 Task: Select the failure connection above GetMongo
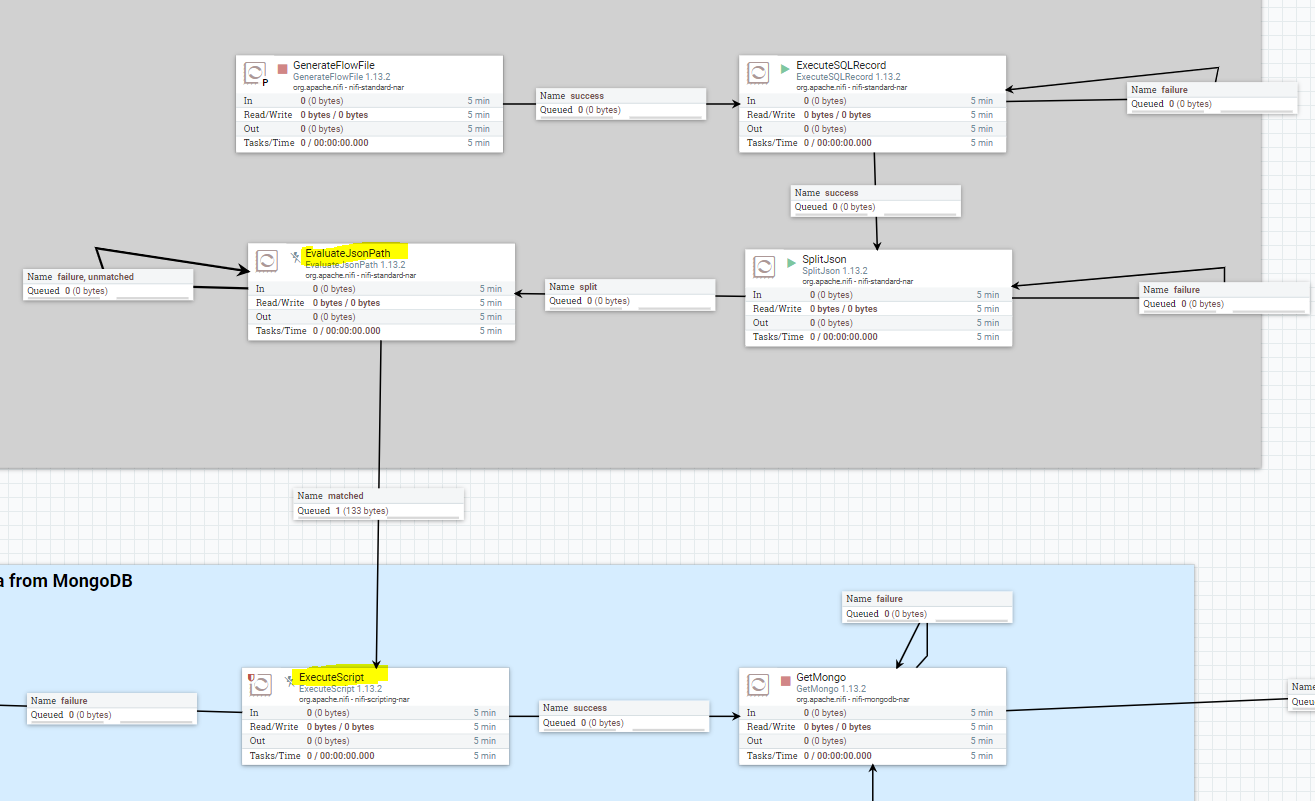click(925, 605)
